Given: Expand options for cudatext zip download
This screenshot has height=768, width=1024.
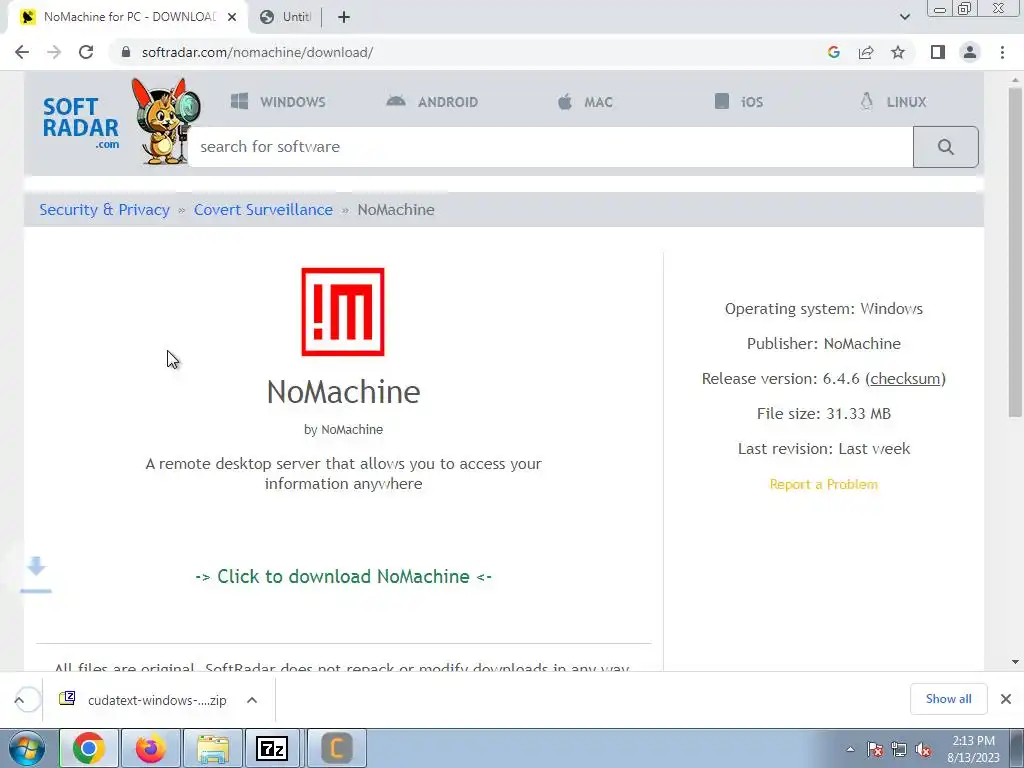Looking at the screenshot, I should (252, 700).
